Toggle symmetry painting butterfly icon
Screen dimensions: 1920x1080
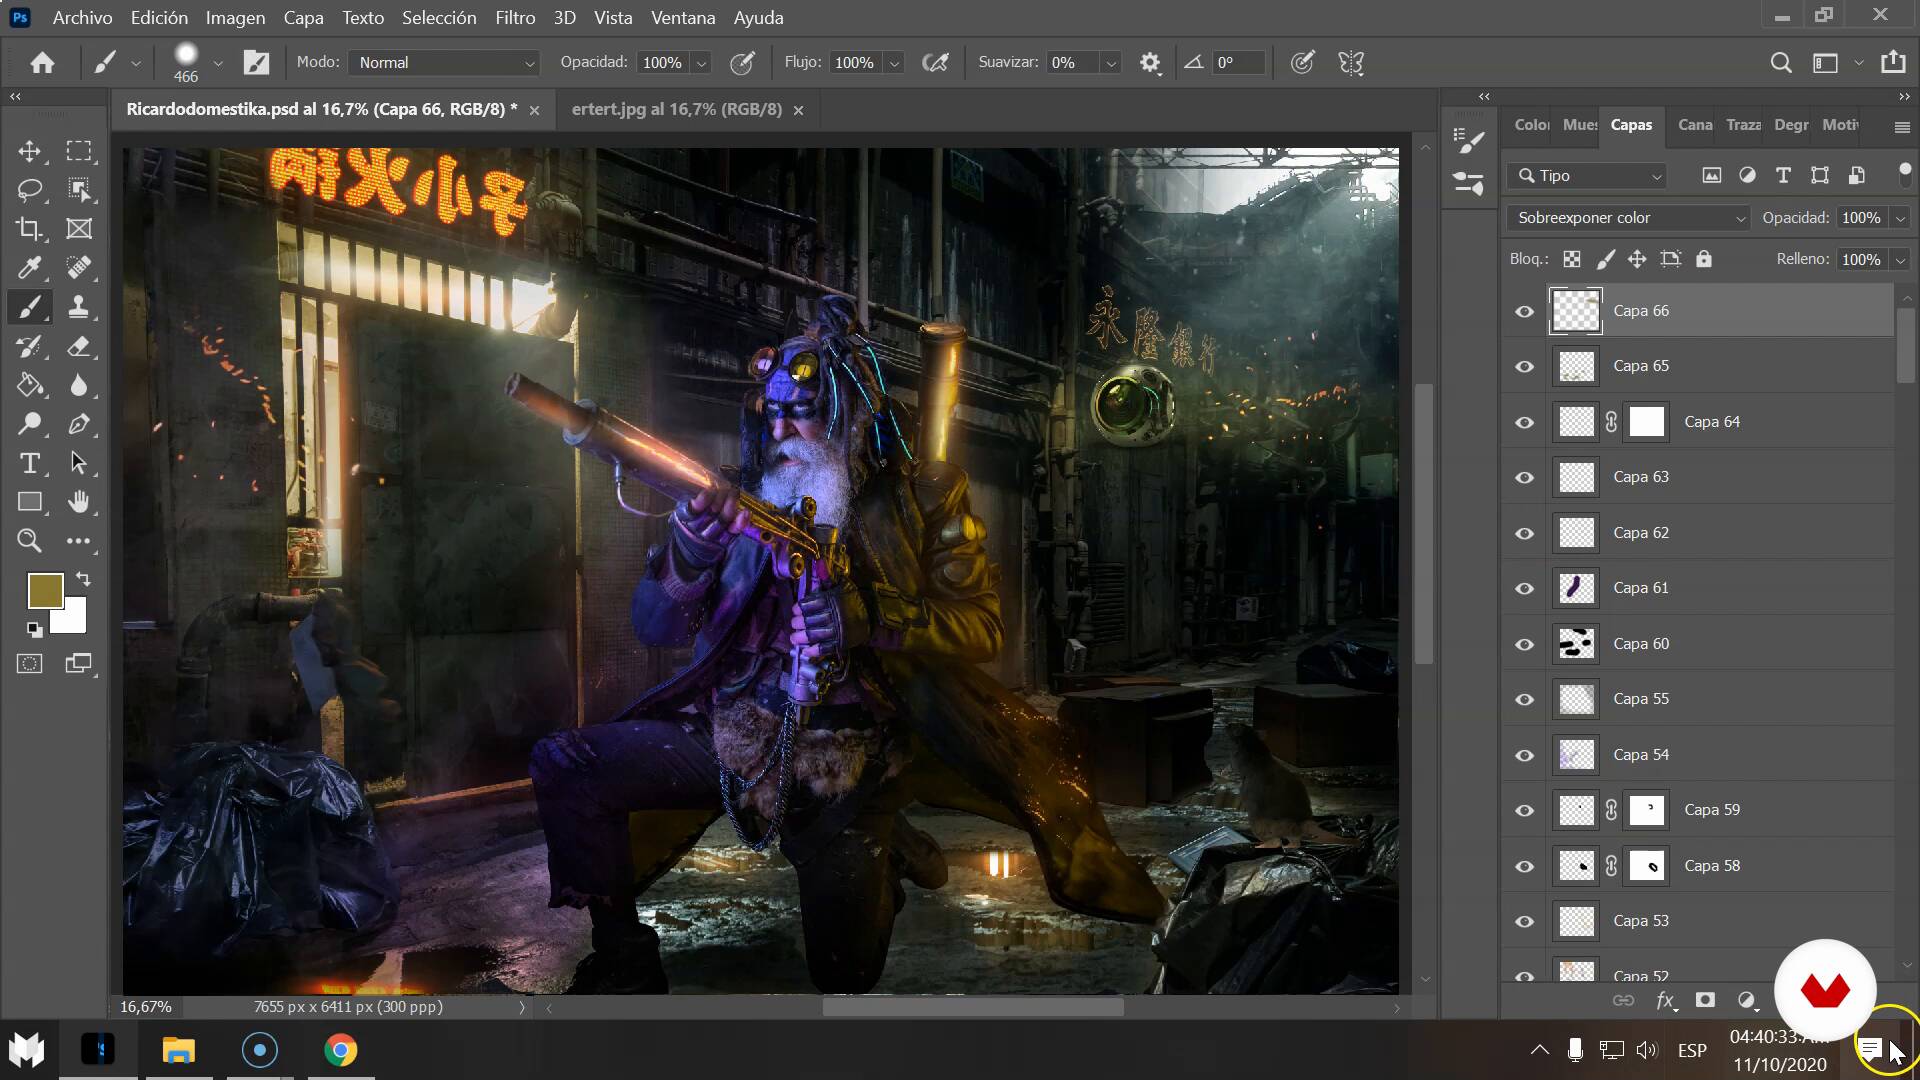point(1351,63)
